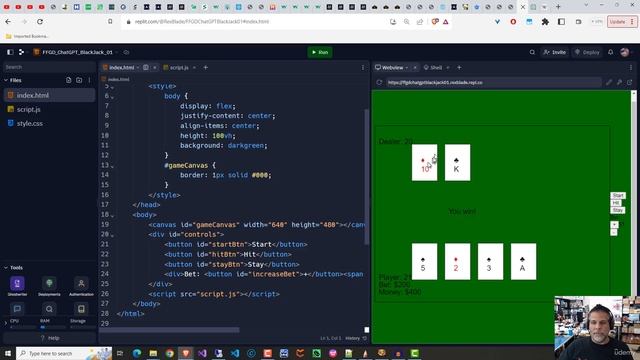Open editor pane three-dot menu
This screenshot has height=360, width=640.
click(363, 67)
